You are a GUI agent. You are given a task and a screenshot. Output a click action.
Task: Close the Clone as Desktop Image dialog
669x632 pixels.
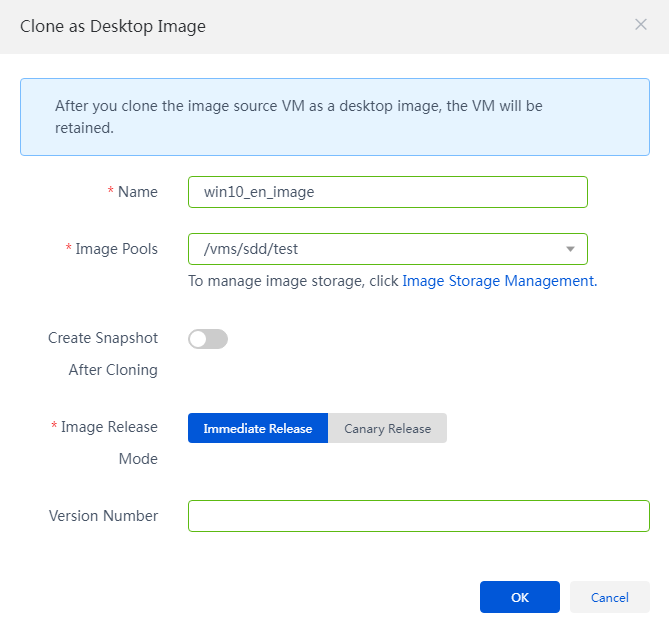[641, 25]
